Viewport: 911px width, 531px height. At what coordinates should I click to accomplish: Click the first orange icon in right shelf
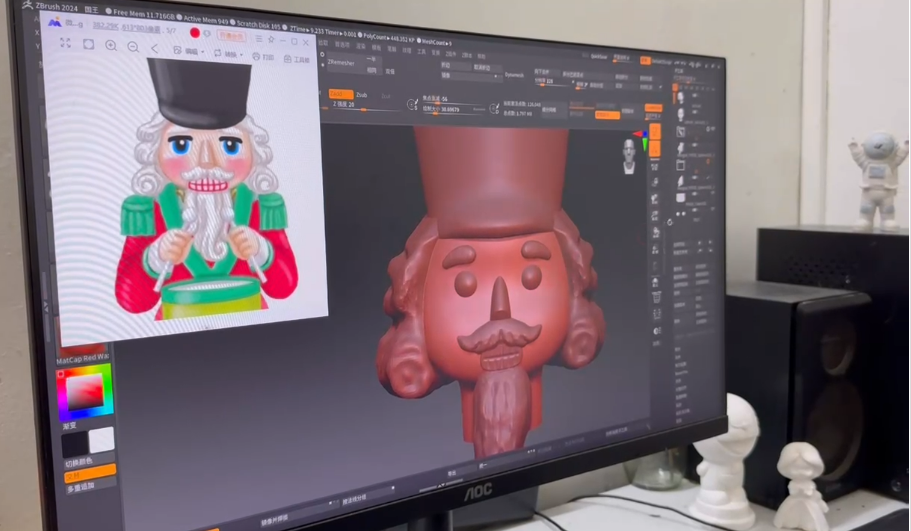(x=654, y=131)
